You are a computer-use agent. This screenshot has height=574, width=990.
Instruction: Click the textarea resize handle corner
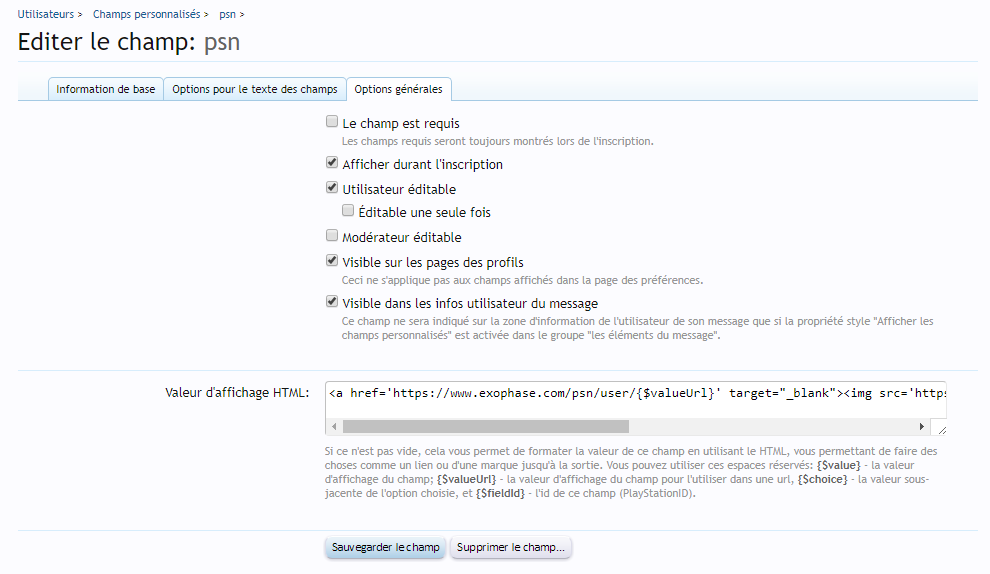tap(941, 428)
